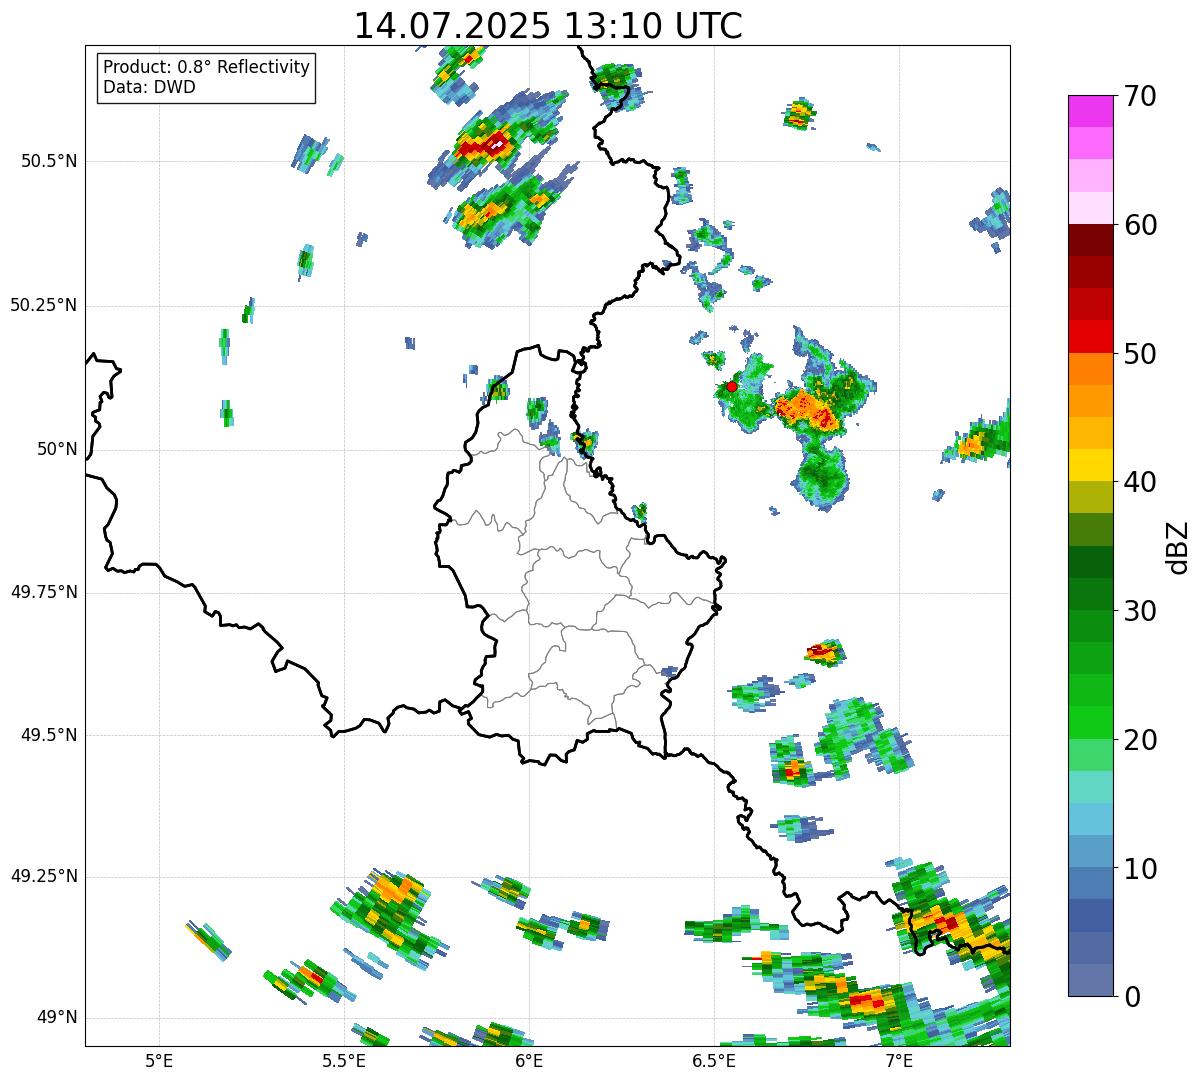Click the 50.5°N latitude label

pos(49,161)
